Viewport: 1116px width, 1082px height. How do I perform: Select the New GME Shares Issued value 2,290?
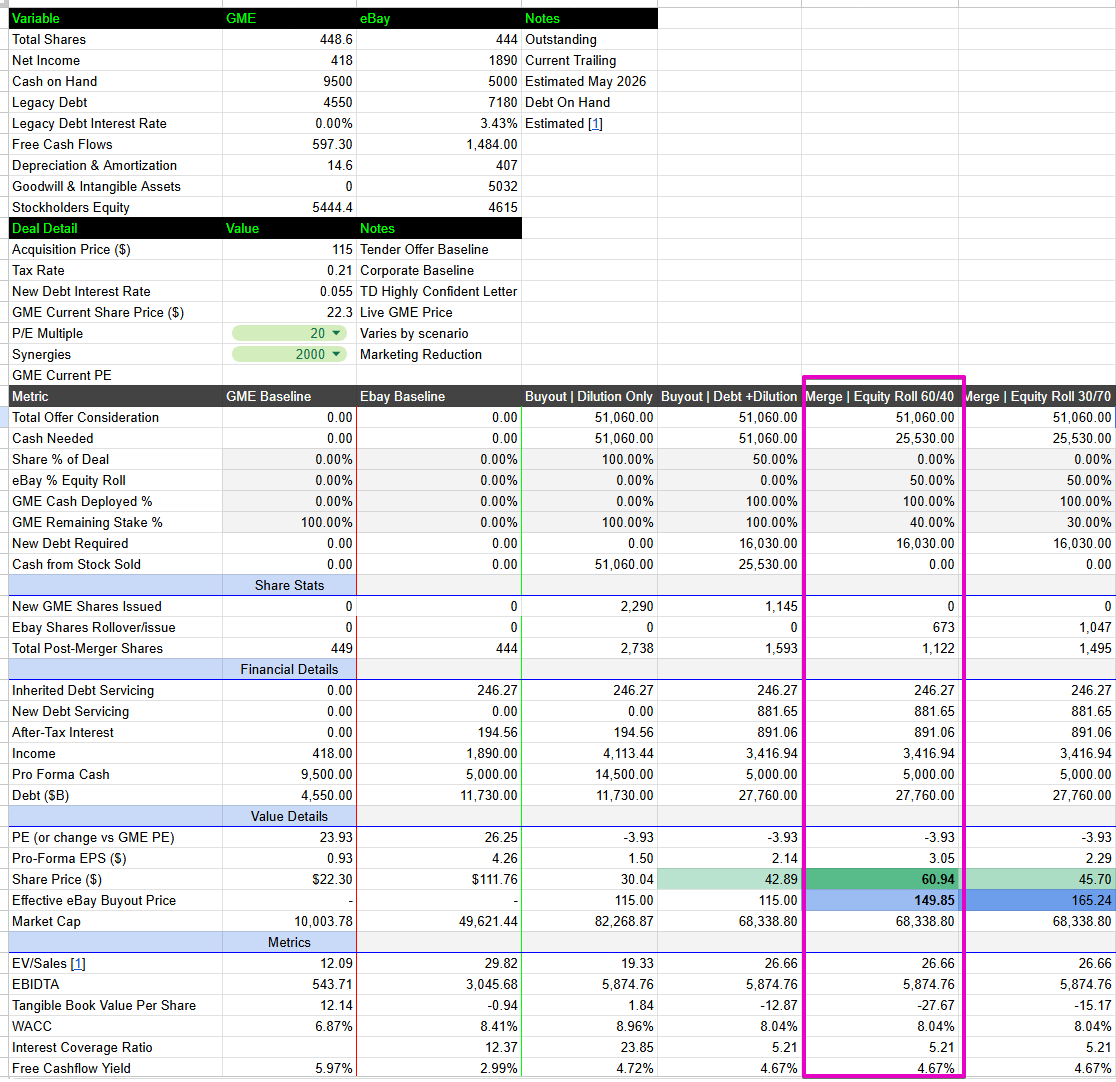tap(589, 606)
